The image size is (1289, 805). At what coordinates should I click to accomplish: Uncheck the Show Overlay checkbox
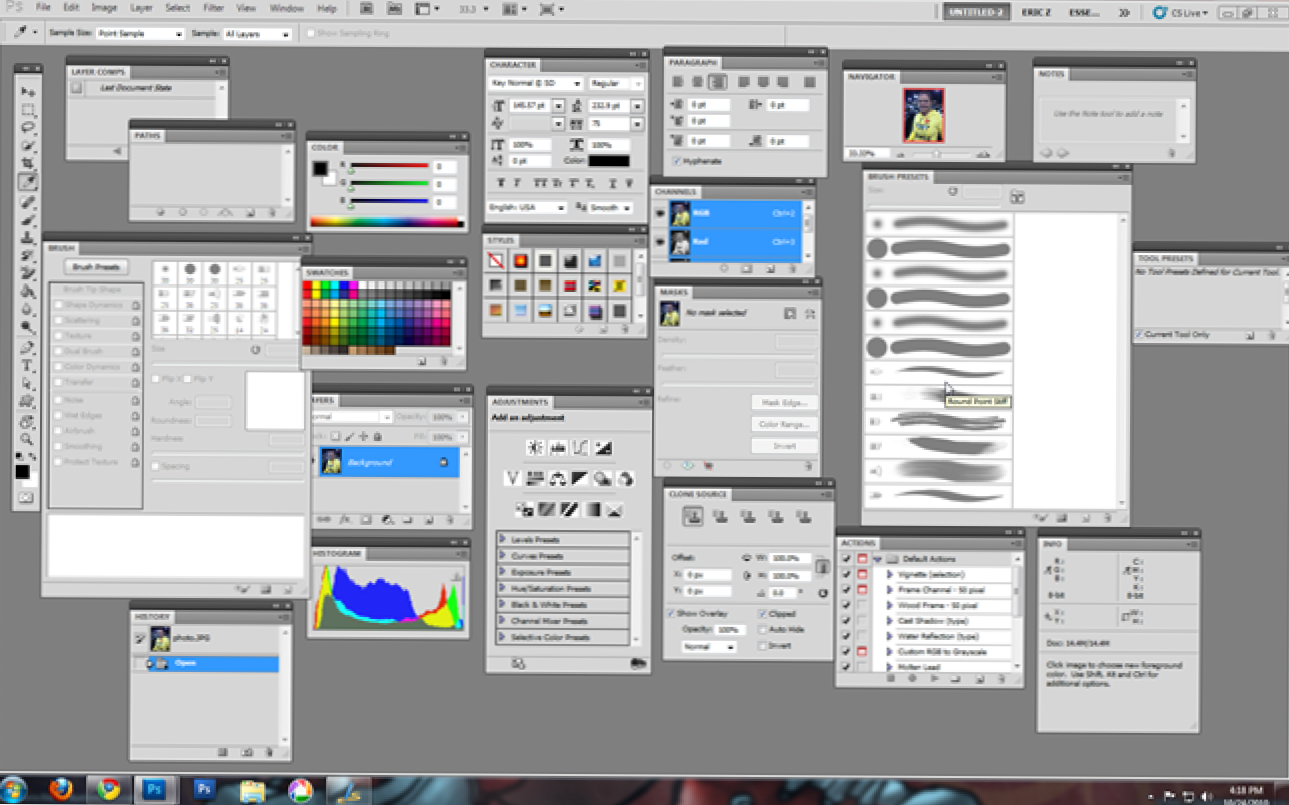pos(671,614)
